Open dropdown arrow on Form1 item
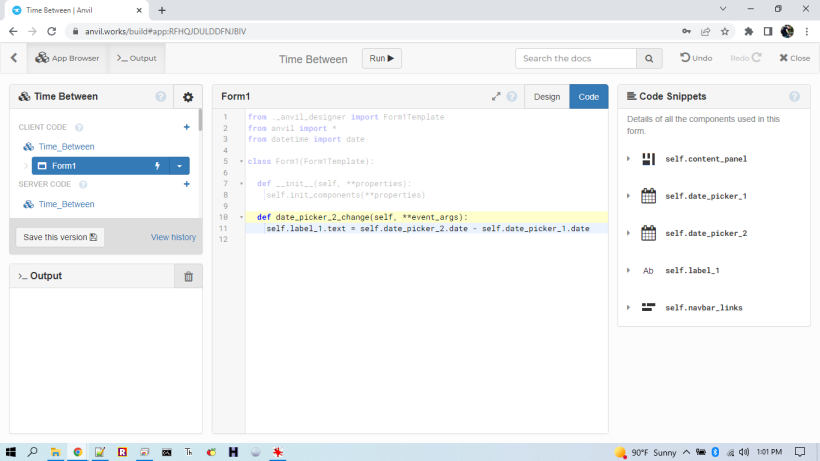This screenshot has height=461, width=820. (179, 166)
